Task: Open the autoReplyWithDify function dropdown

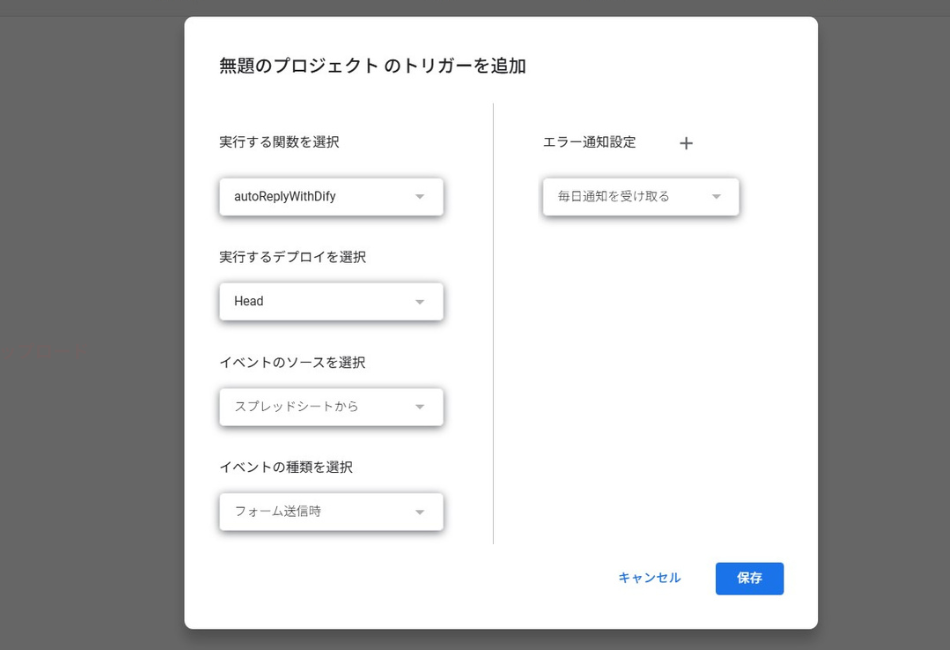Action: (320, 197)
